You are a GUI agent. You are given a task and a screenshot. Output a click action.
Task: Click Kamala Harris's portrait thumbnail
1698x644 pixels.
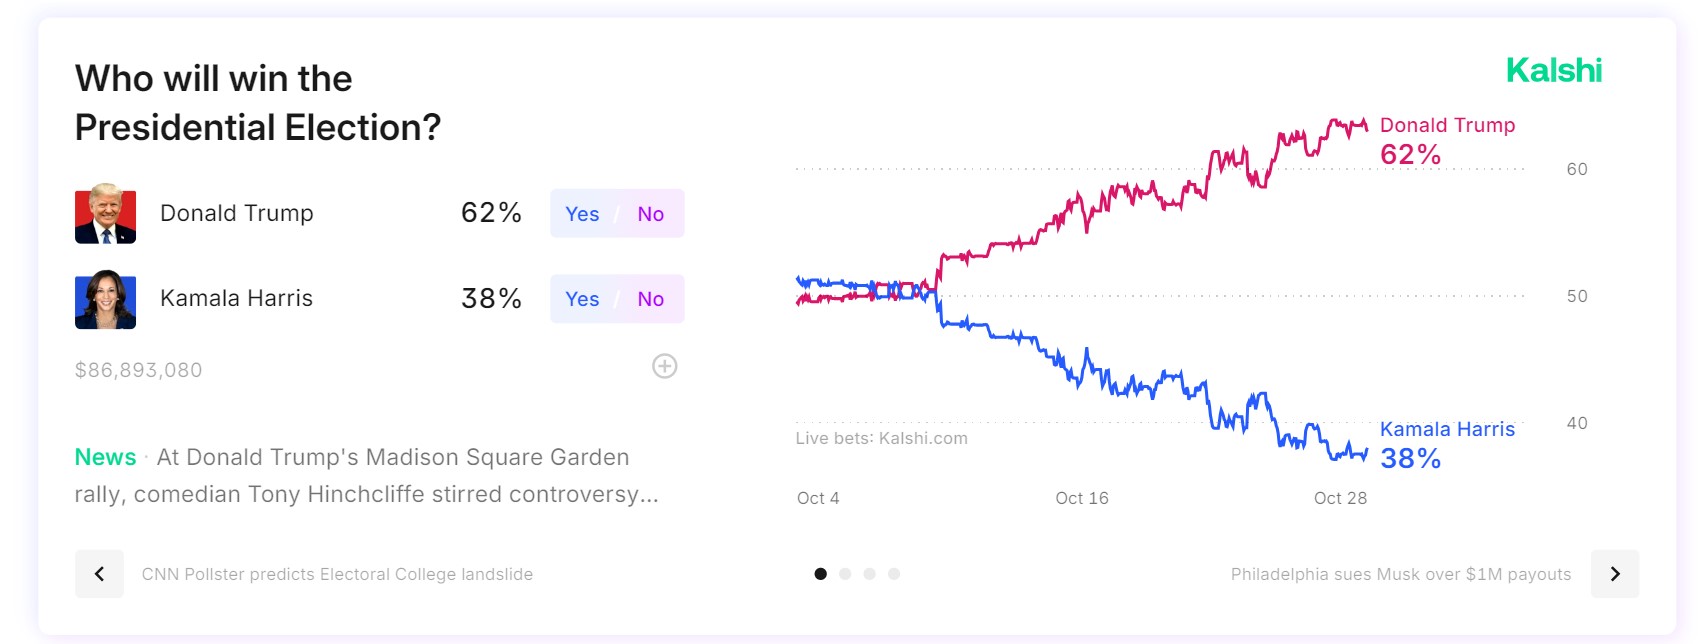pos(105,299)
